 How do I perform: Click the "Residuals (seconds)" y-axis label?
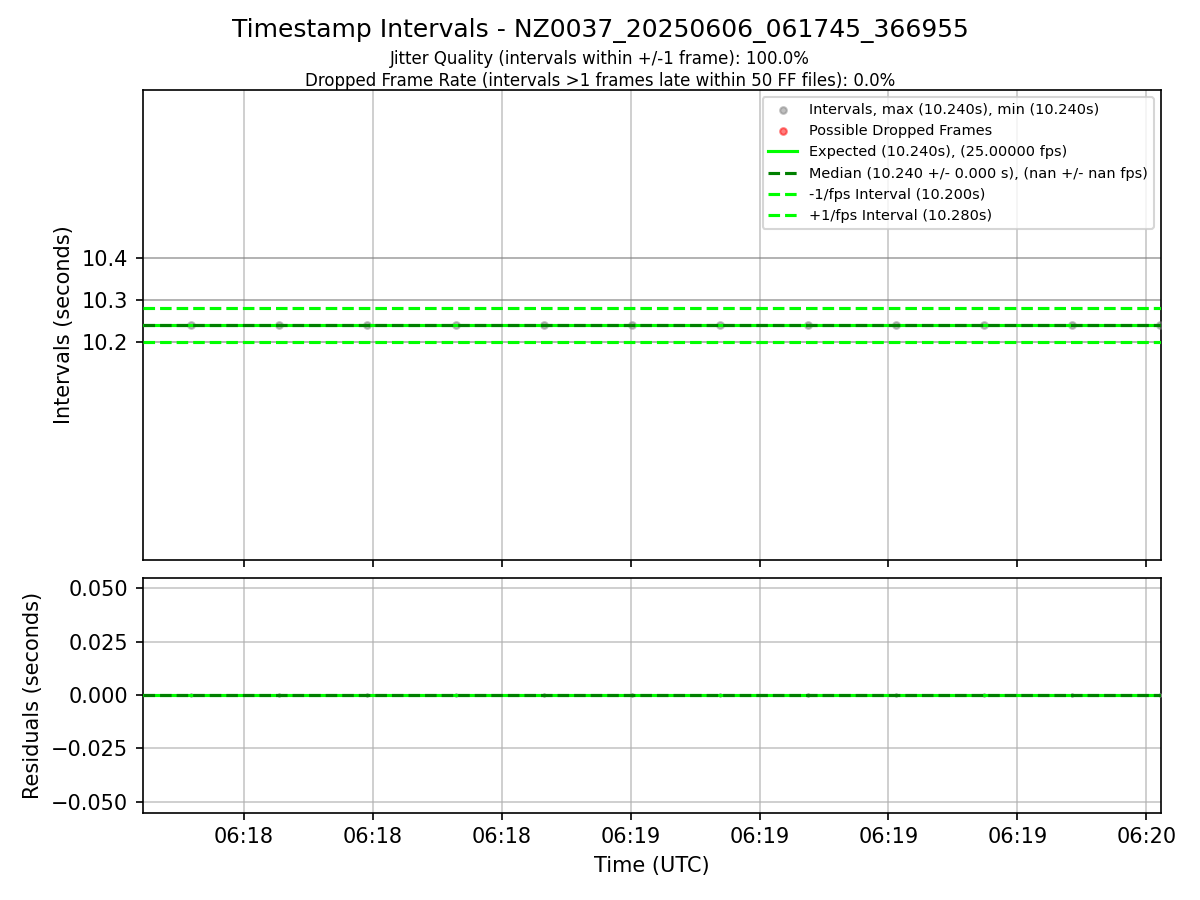pos(32,696)
